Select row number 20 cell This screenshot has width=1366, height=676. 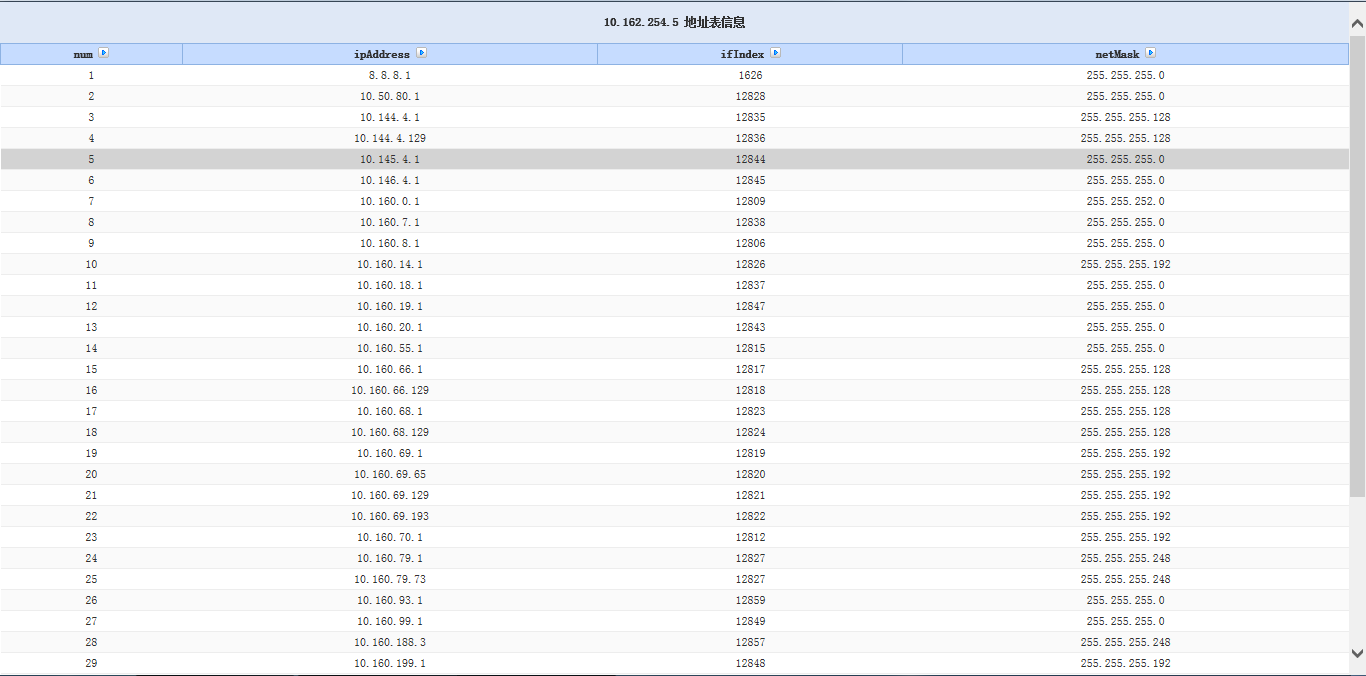click(x=91, y=474)
